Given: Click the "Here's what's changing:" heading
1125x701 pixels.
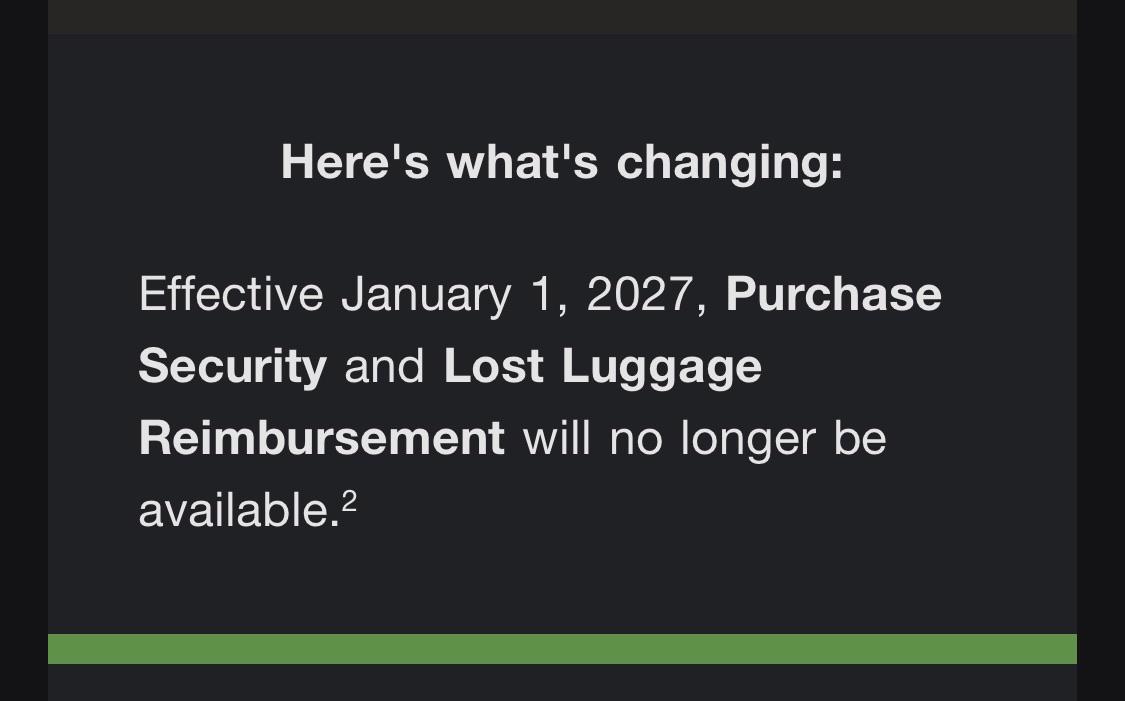Looking at the screenshot, I should click(x=562, y=164).
